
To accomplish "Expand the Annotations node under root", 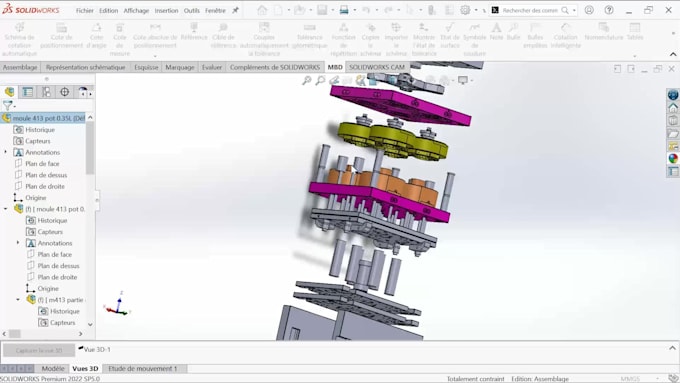I will coord(6,152).
